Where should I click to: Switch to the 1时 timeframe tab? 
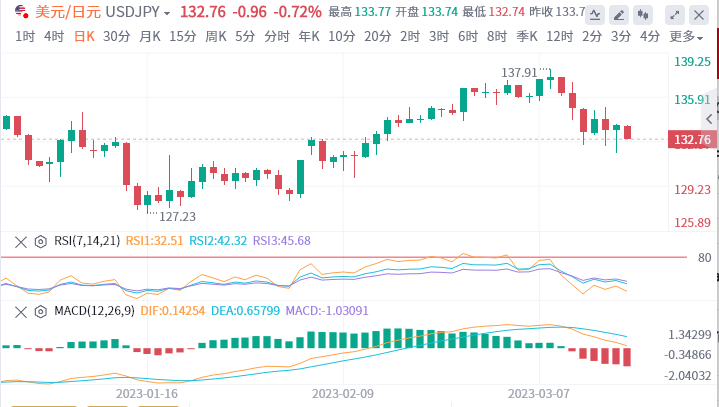(x=25, y=36)
